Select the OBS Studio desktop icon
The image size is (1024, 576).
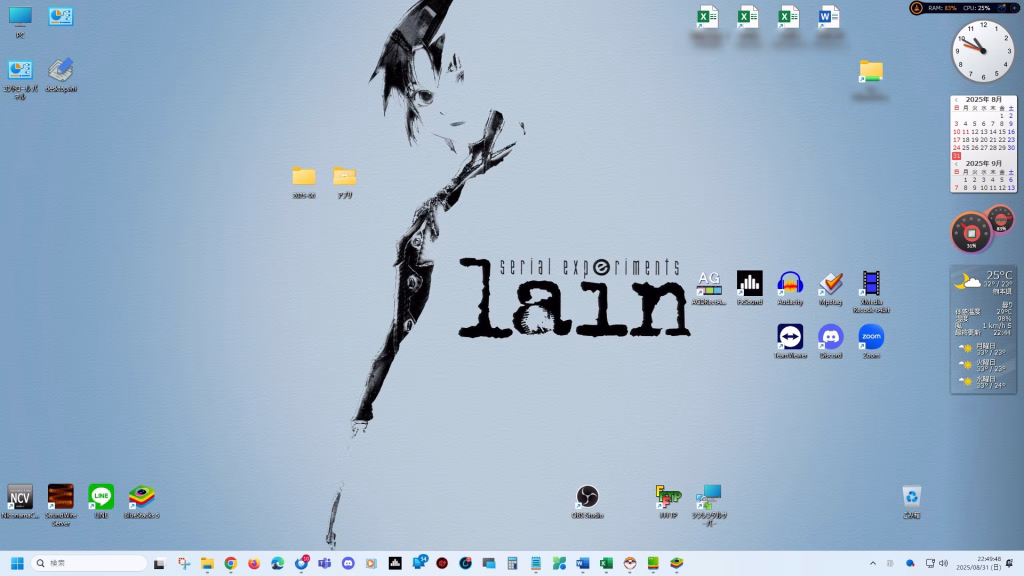587,501
